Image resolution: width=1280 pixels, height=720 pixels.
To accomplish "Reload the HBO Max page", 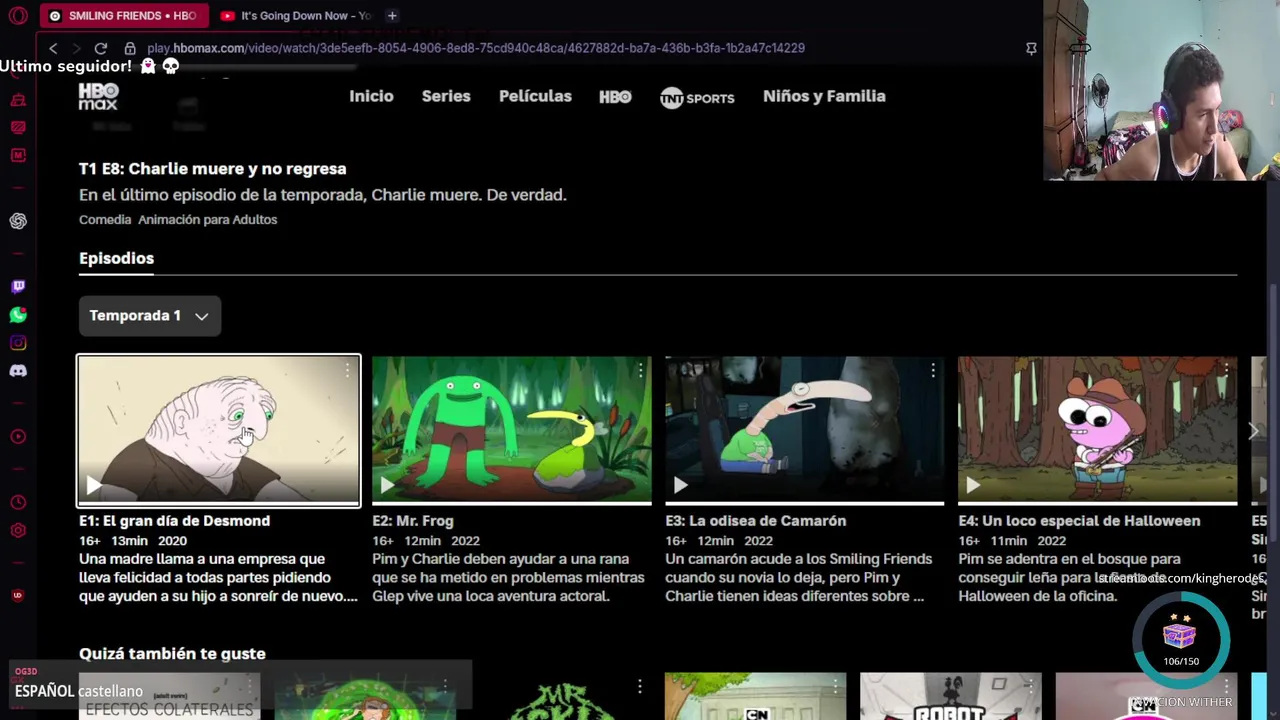I will click(101, 48).
